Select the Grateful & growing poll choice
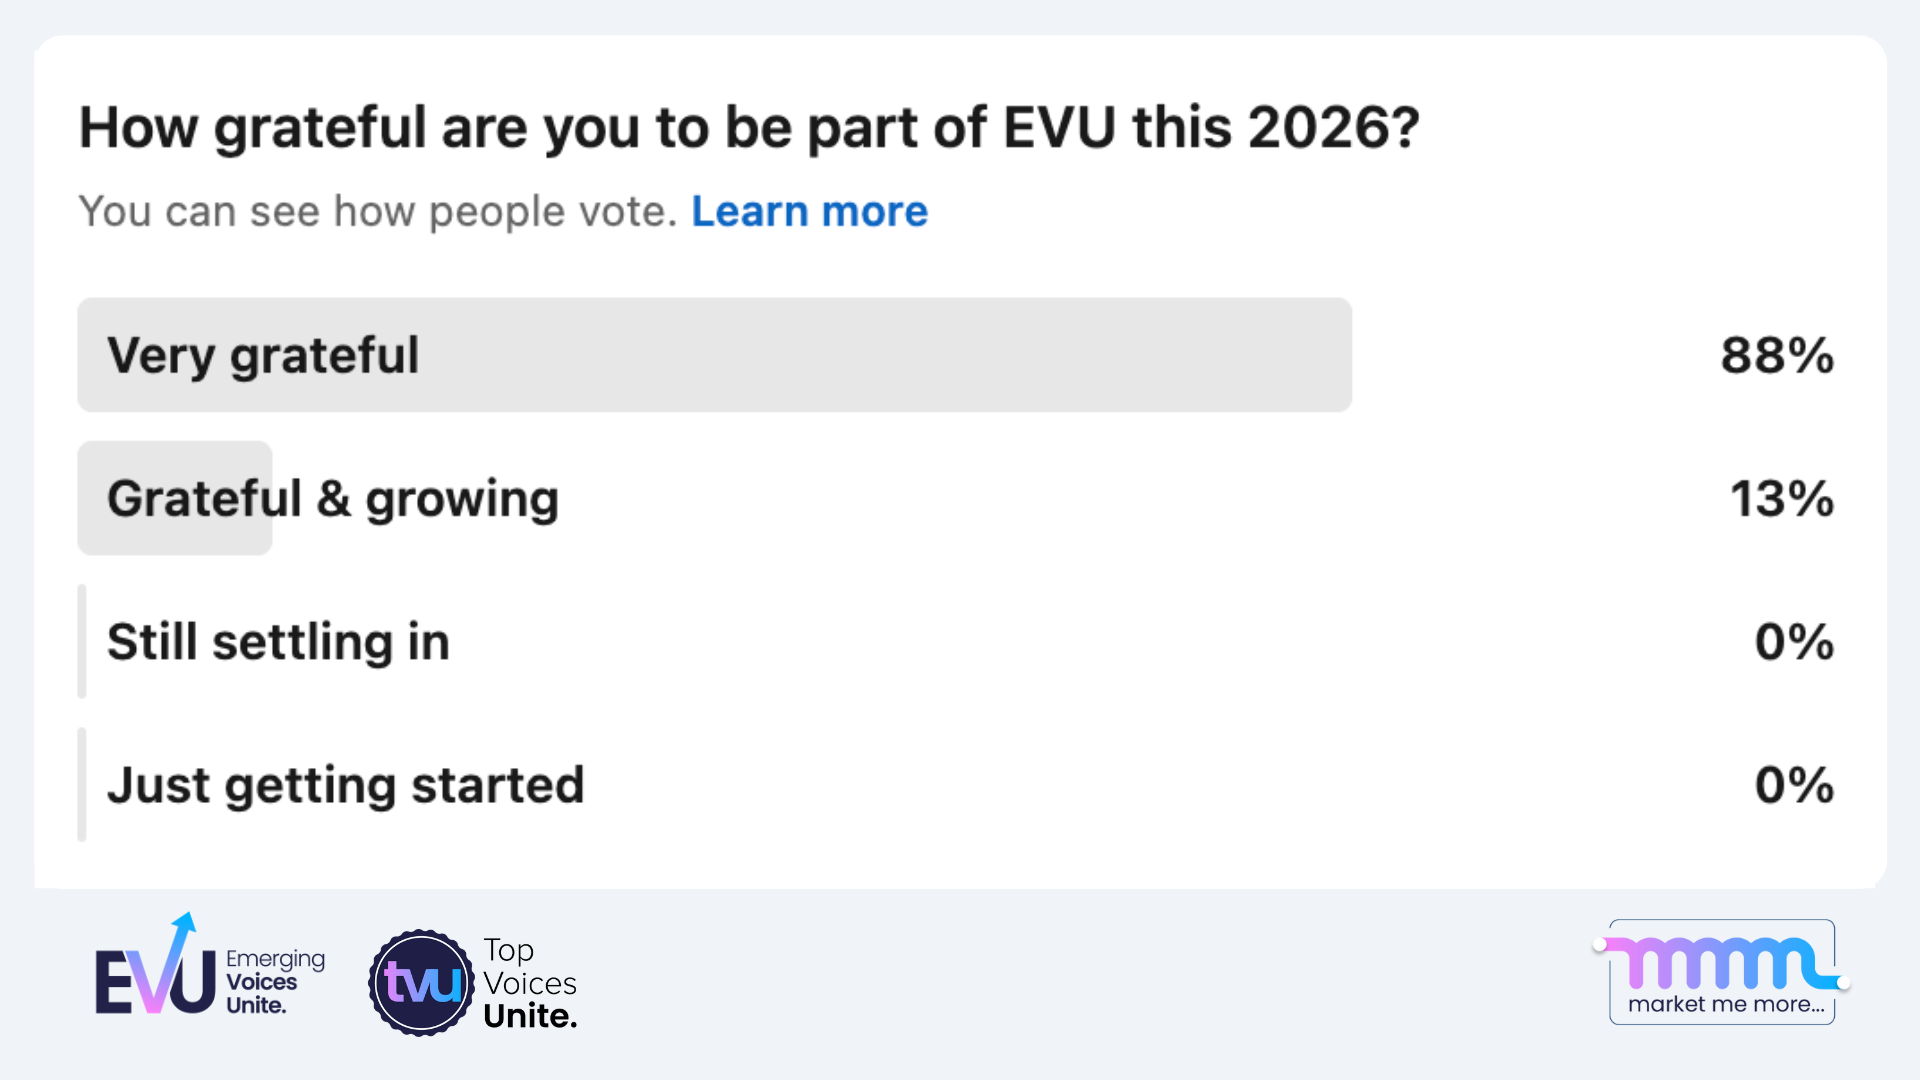The height and width of the screenshot is (1080, 1920). (335, 497)
